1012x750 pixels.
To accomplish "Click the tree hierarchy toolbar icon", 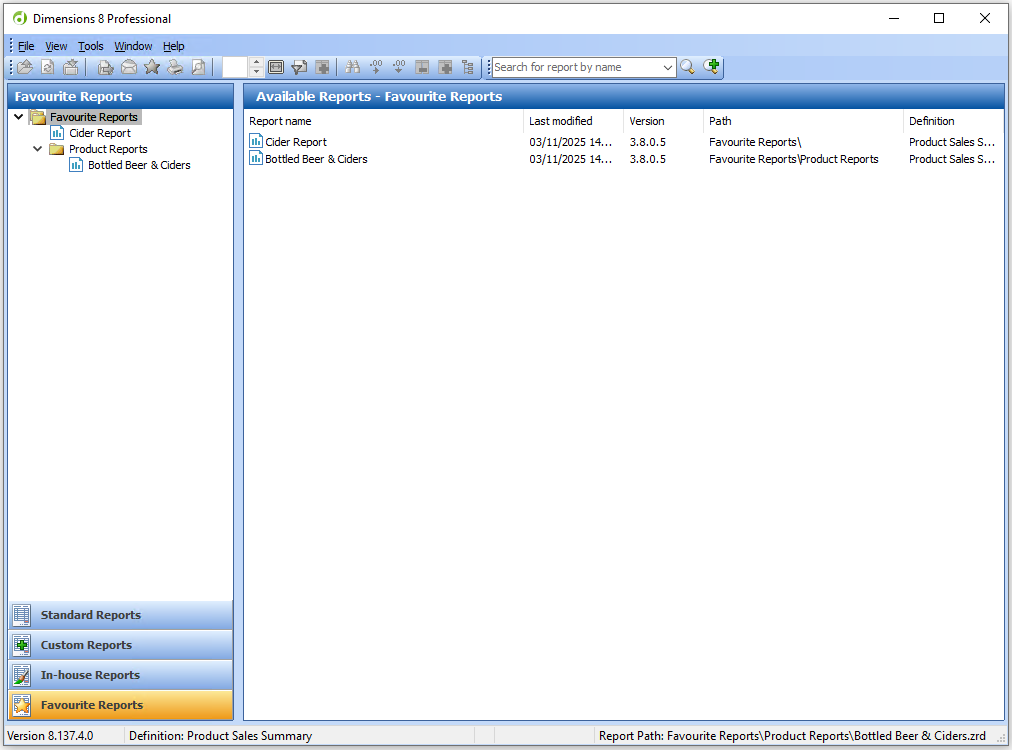I will coord(468,67).
